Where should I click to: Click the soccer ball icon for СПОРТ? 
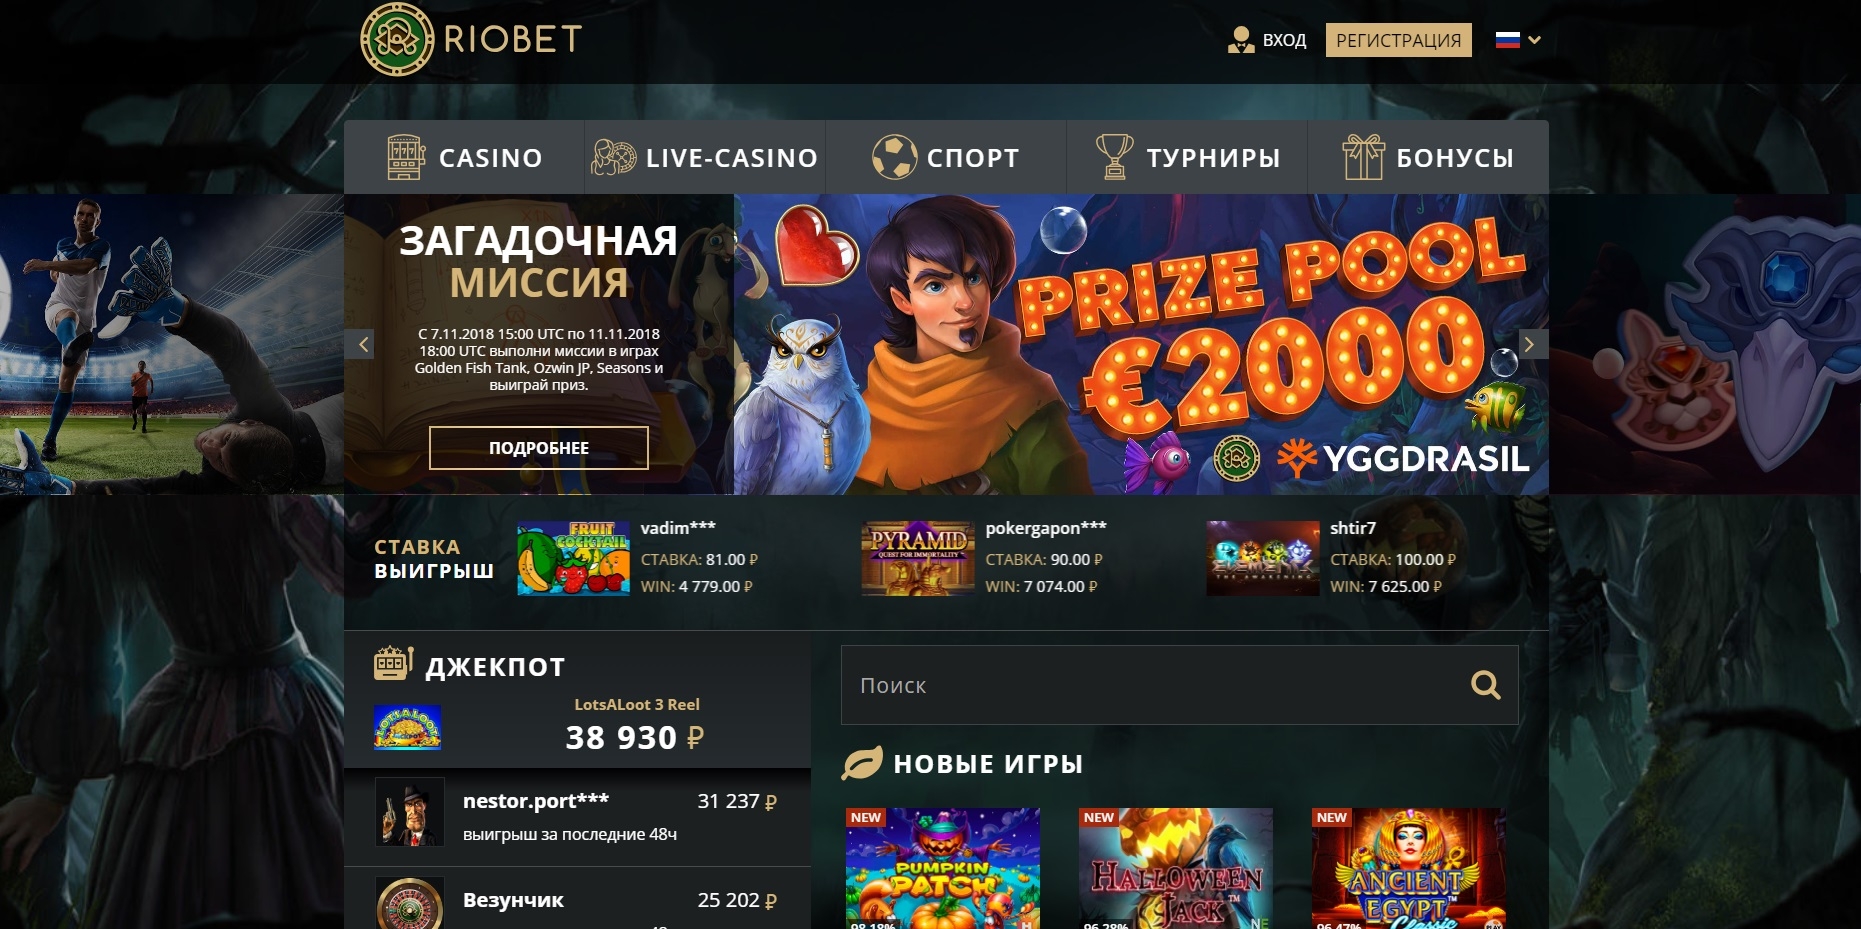click(x=894, y=157)
